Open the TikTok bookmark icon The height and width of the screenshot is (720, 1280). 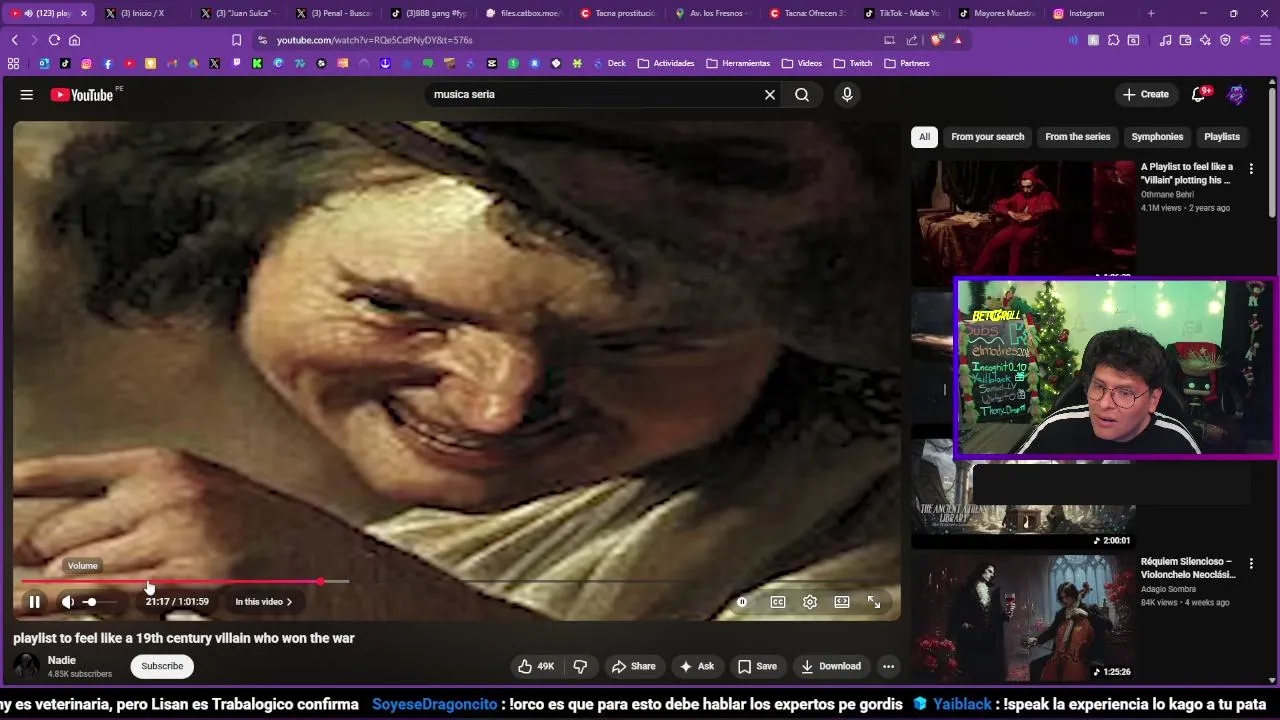coord(65,63)
